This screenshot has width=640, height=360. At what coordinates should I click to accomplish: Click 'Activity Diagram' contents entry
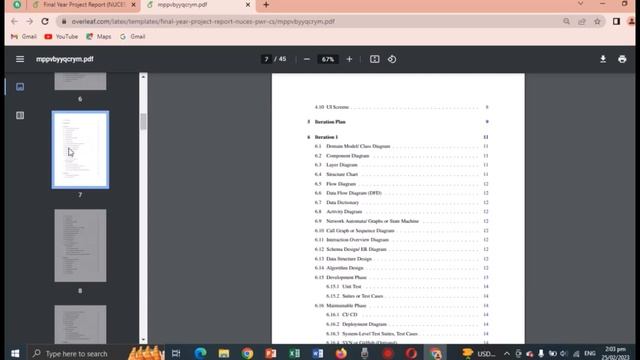(344, 211)
